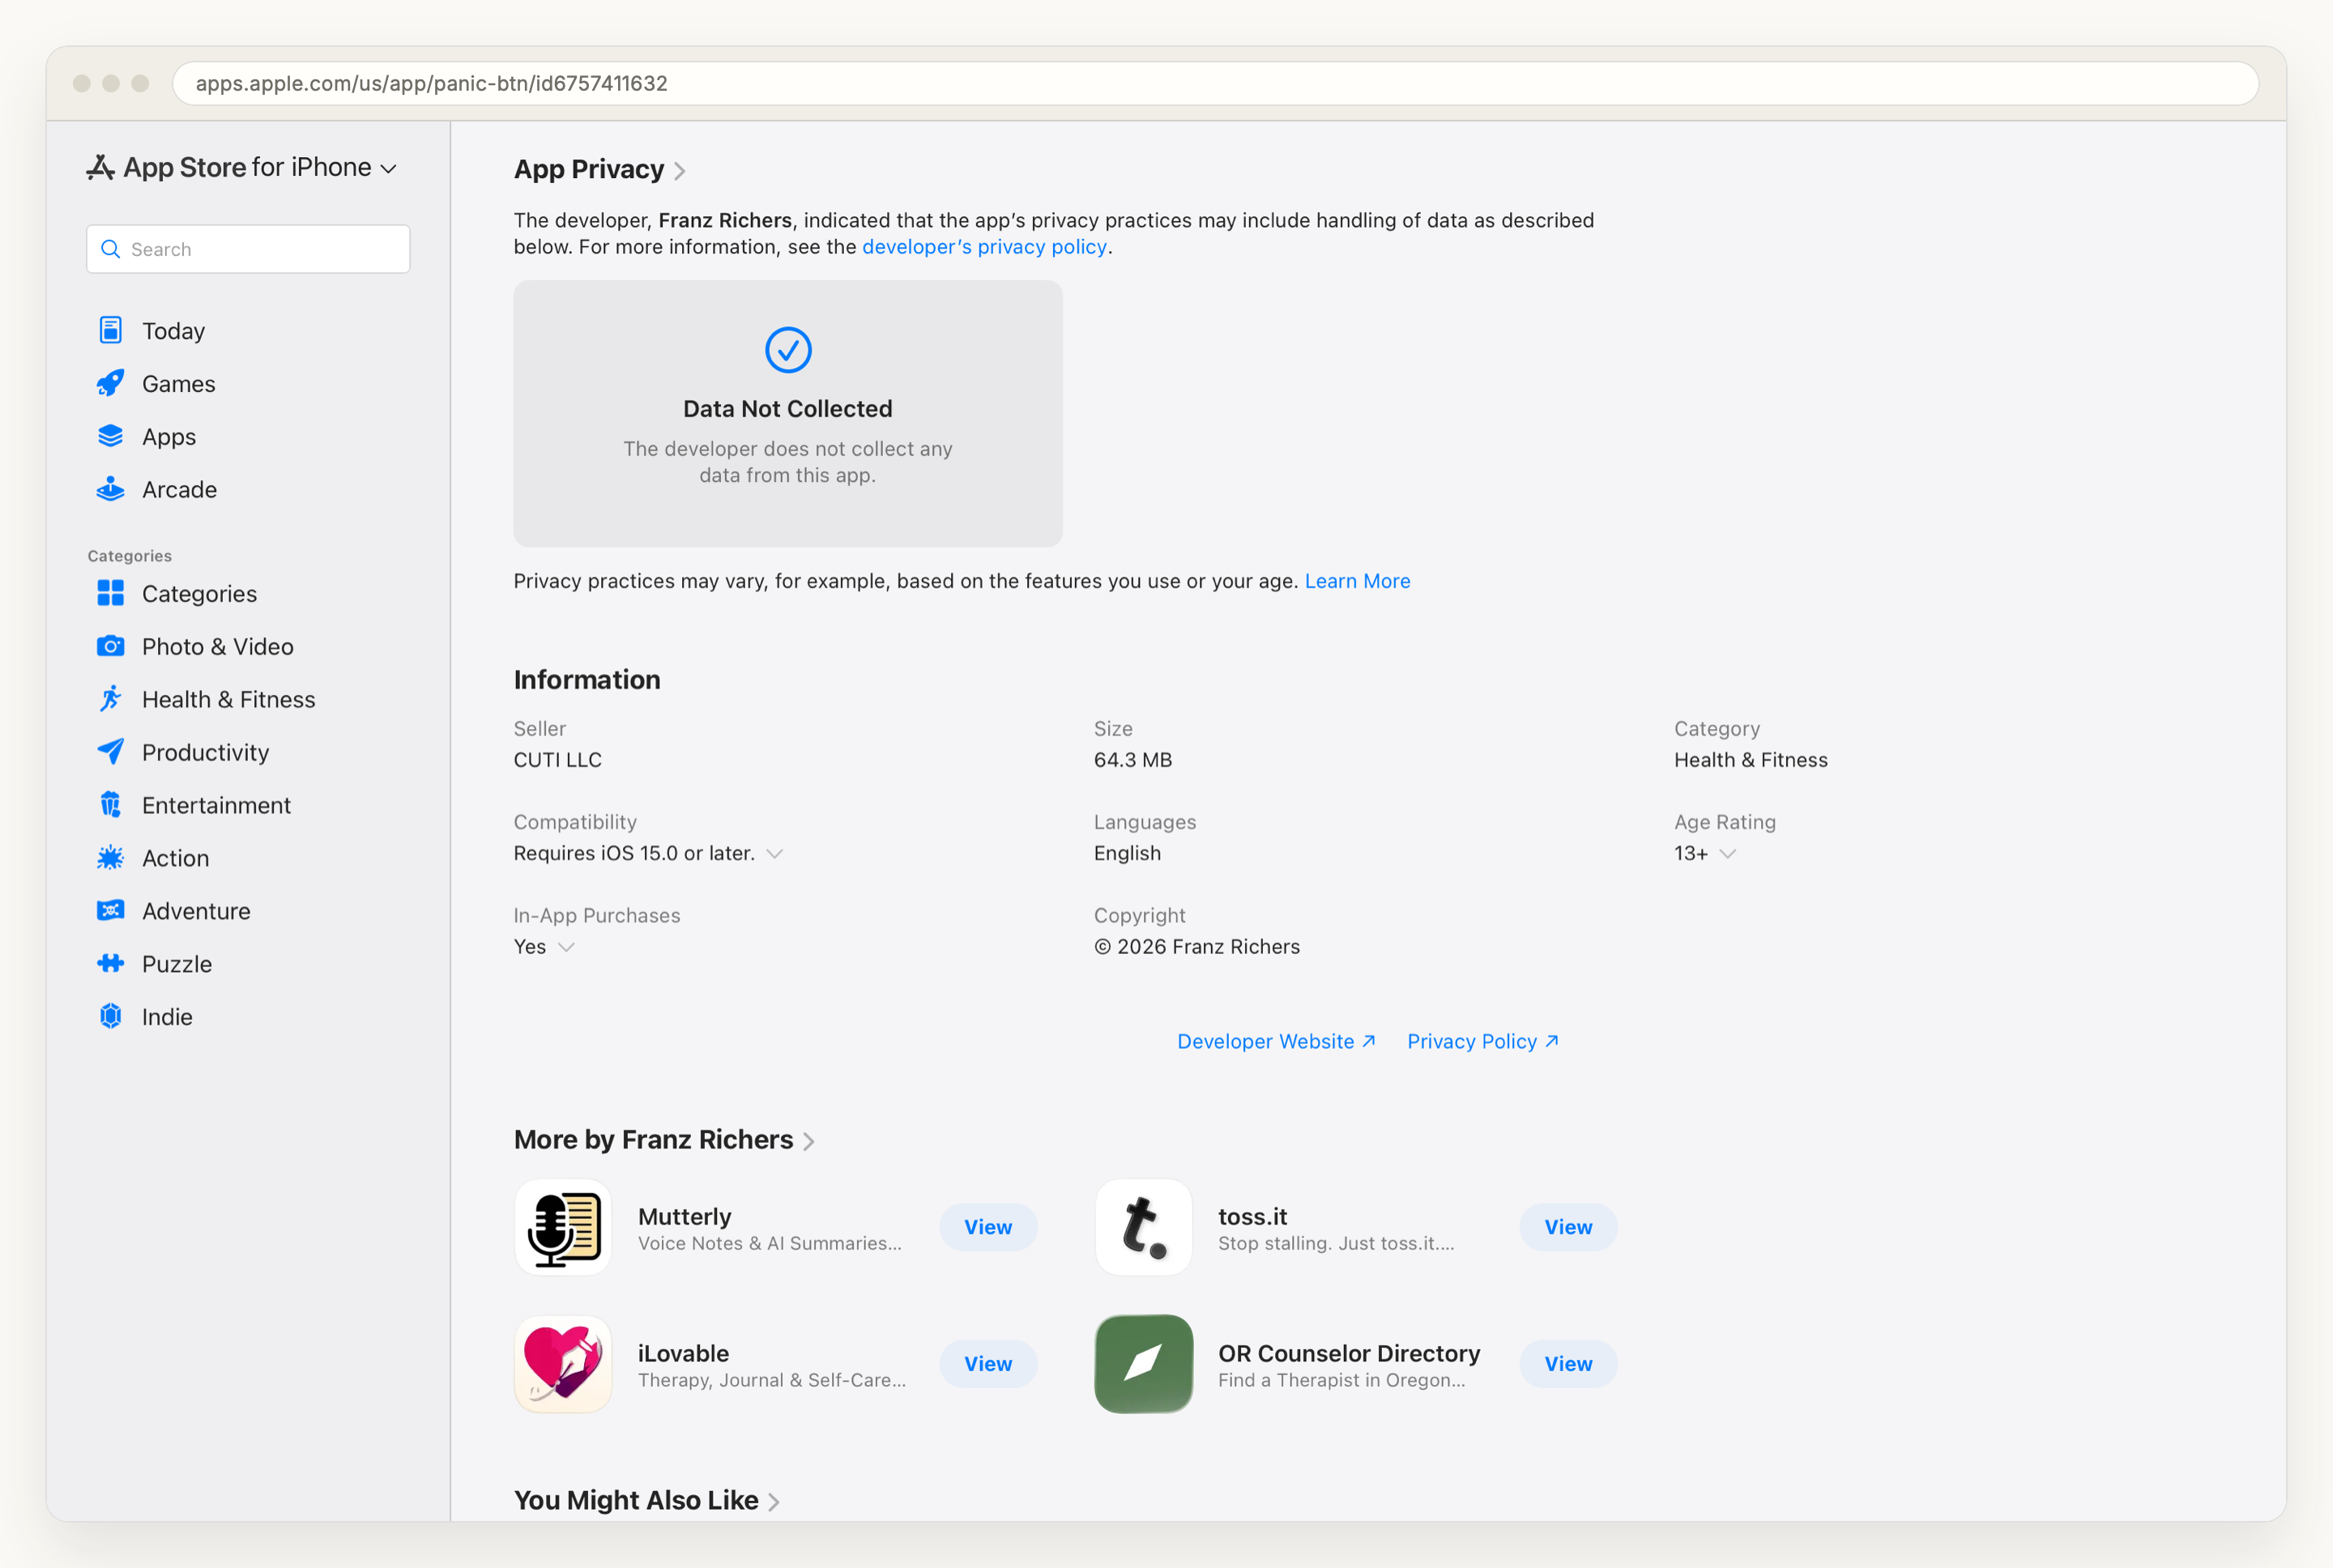Click the Arcade joystick icon
Viewport: 2333px width, 1568px height.
coord(110,489)
